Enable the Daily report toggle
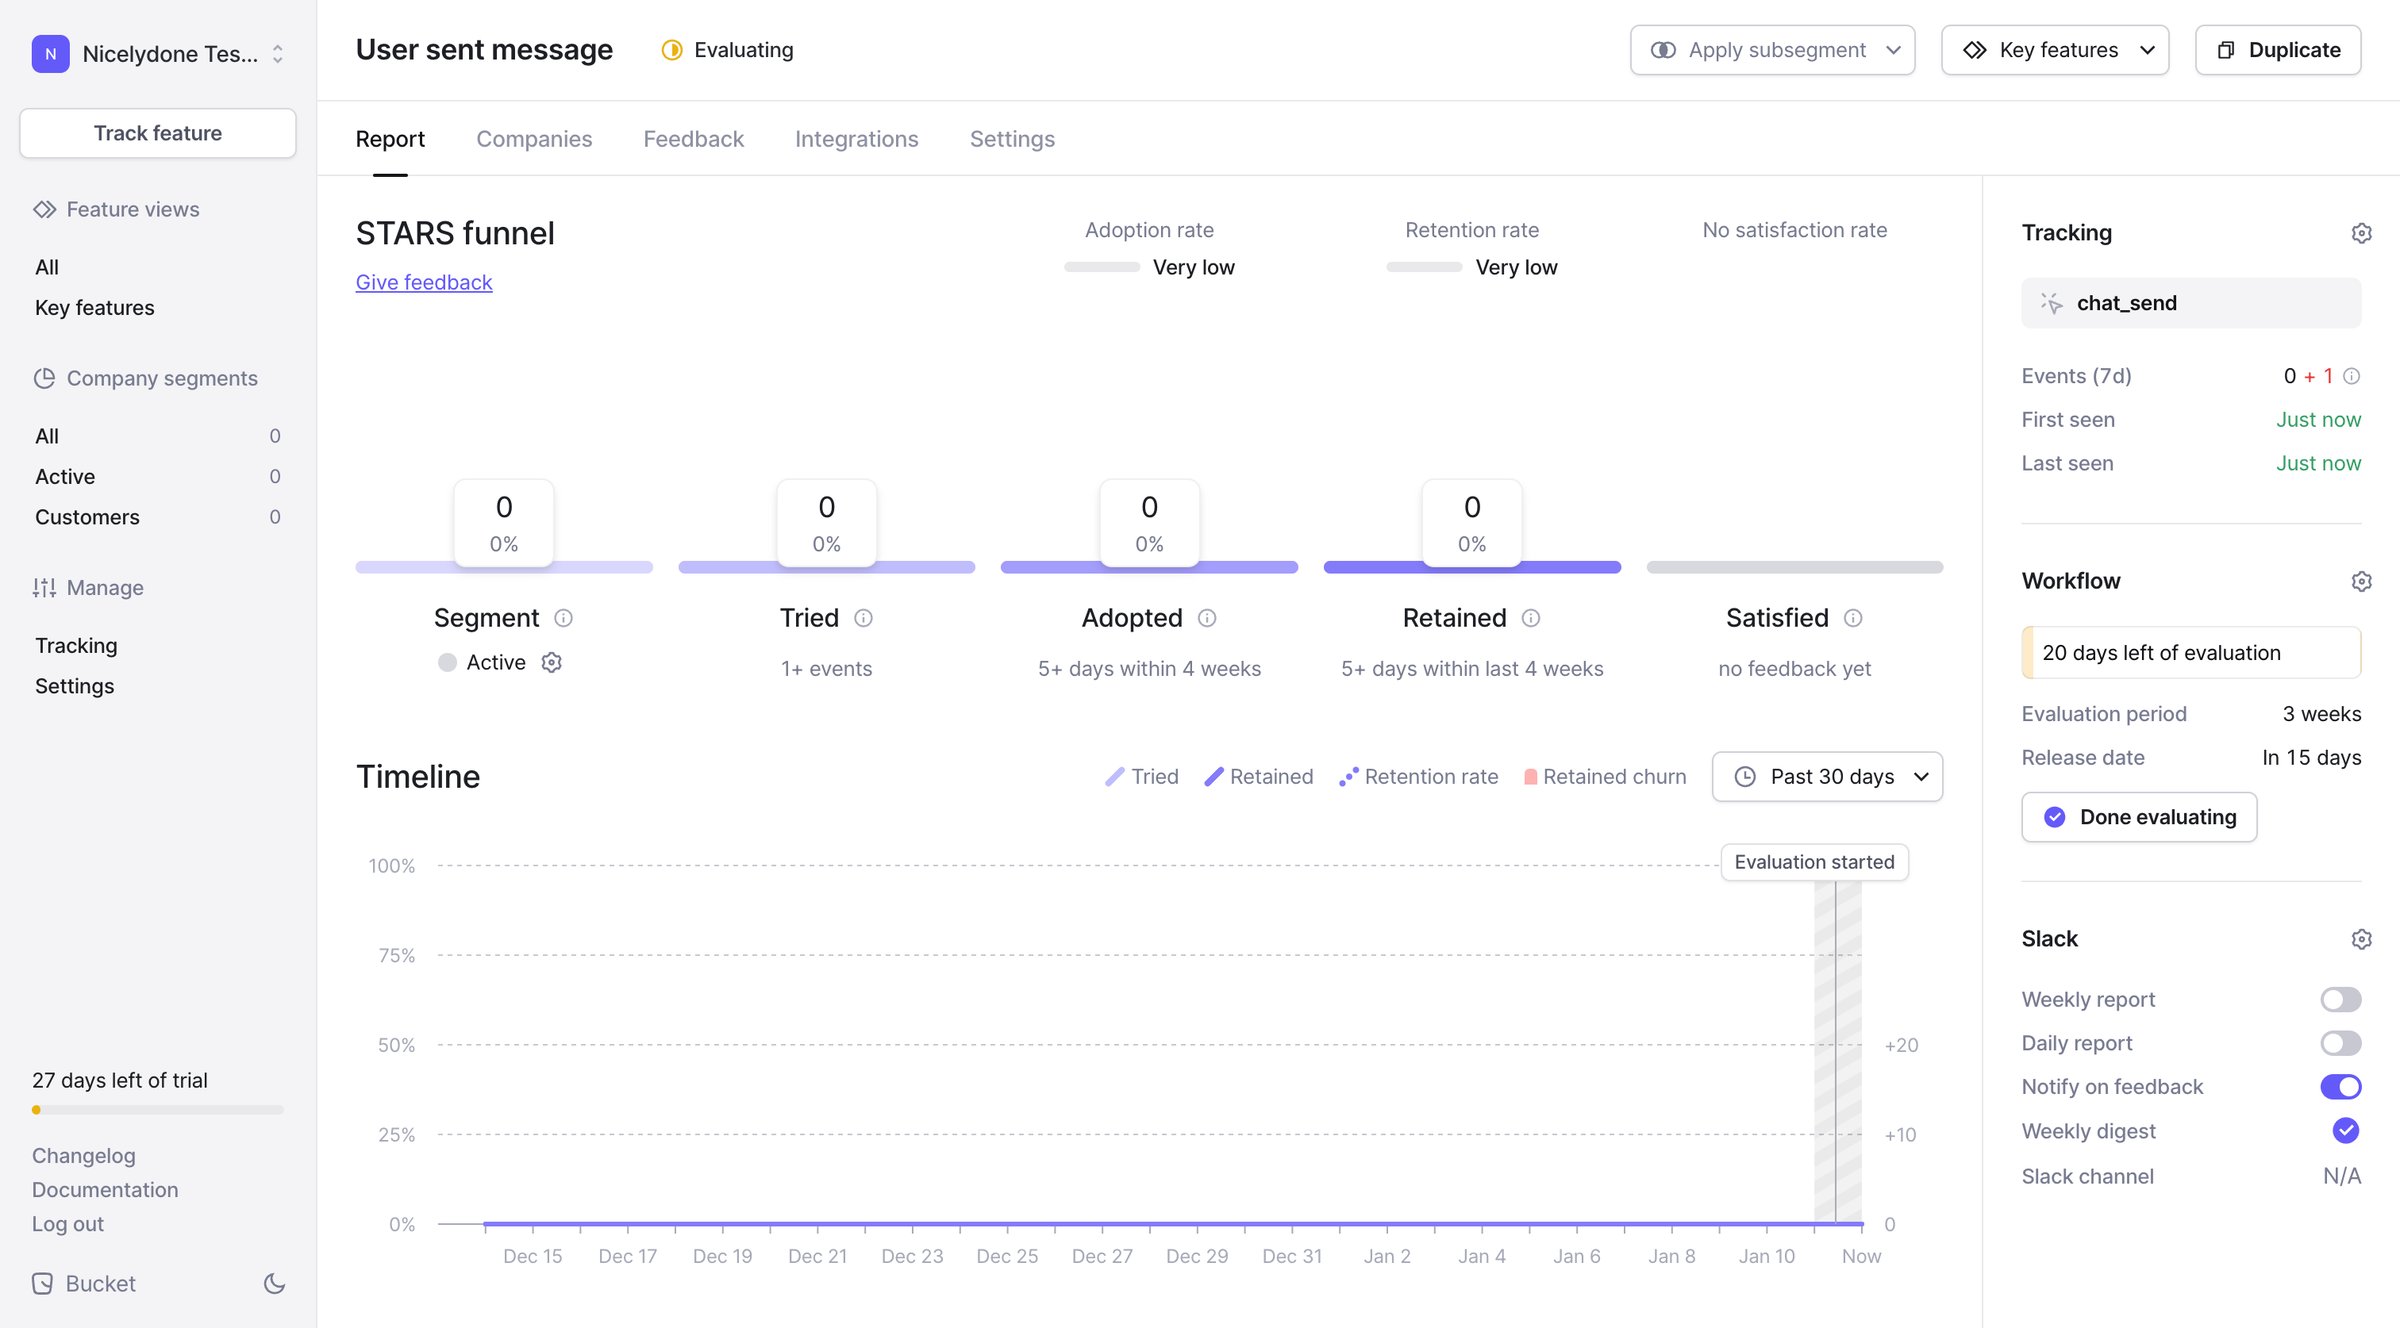The image size is (2400, 1328). click(x=2341, y=1043)
